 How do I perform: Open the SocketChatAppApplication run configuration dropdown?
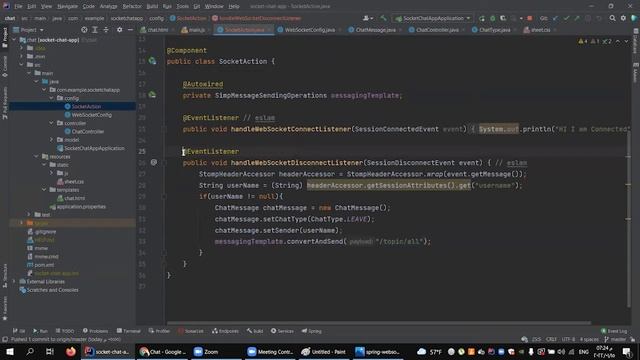pos(432,18)
